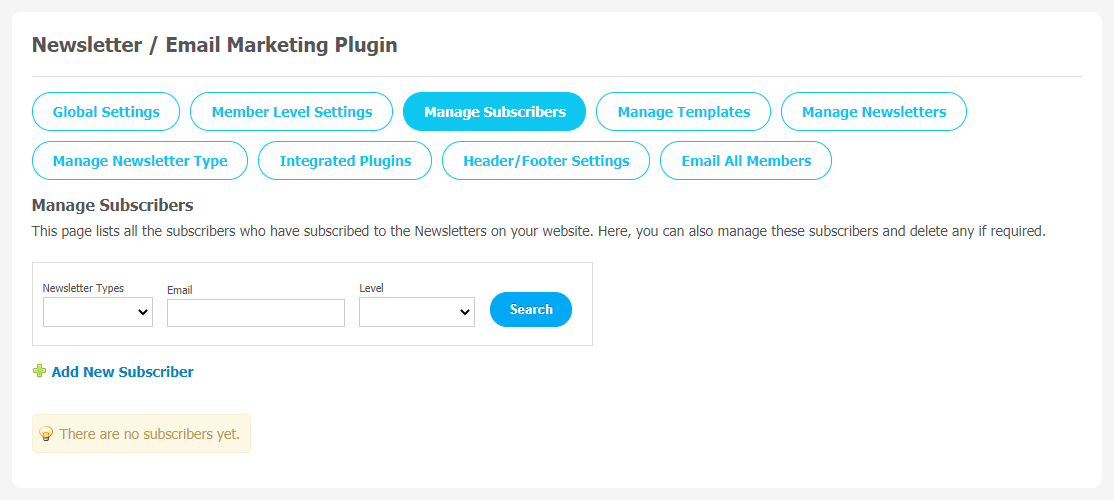Click the lightbulb tip icon
The image size is (1114, 500).
pyautogui.click(x=46, y=434)
